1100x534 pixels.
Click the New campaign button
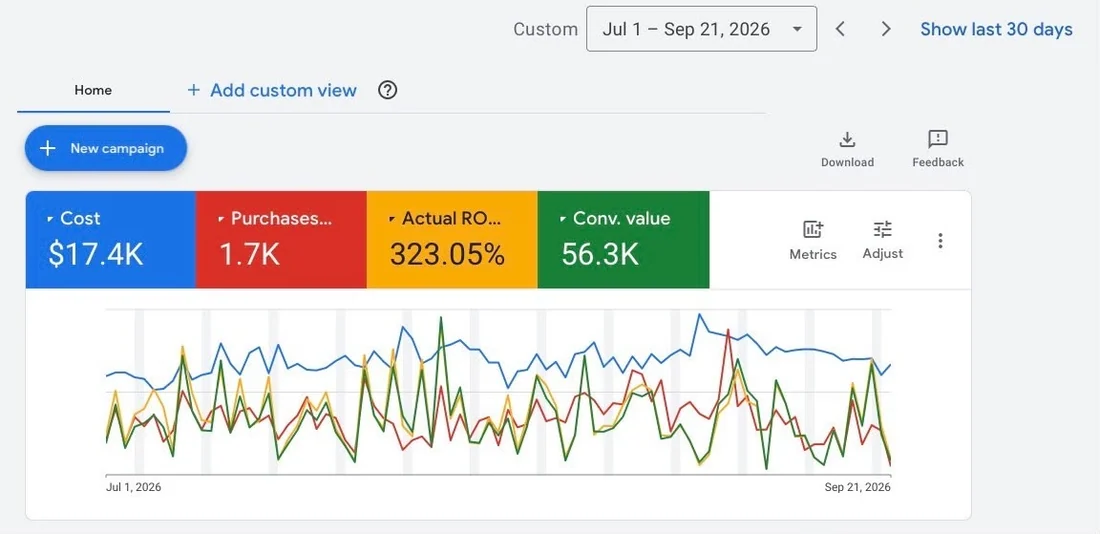[106, 148]
